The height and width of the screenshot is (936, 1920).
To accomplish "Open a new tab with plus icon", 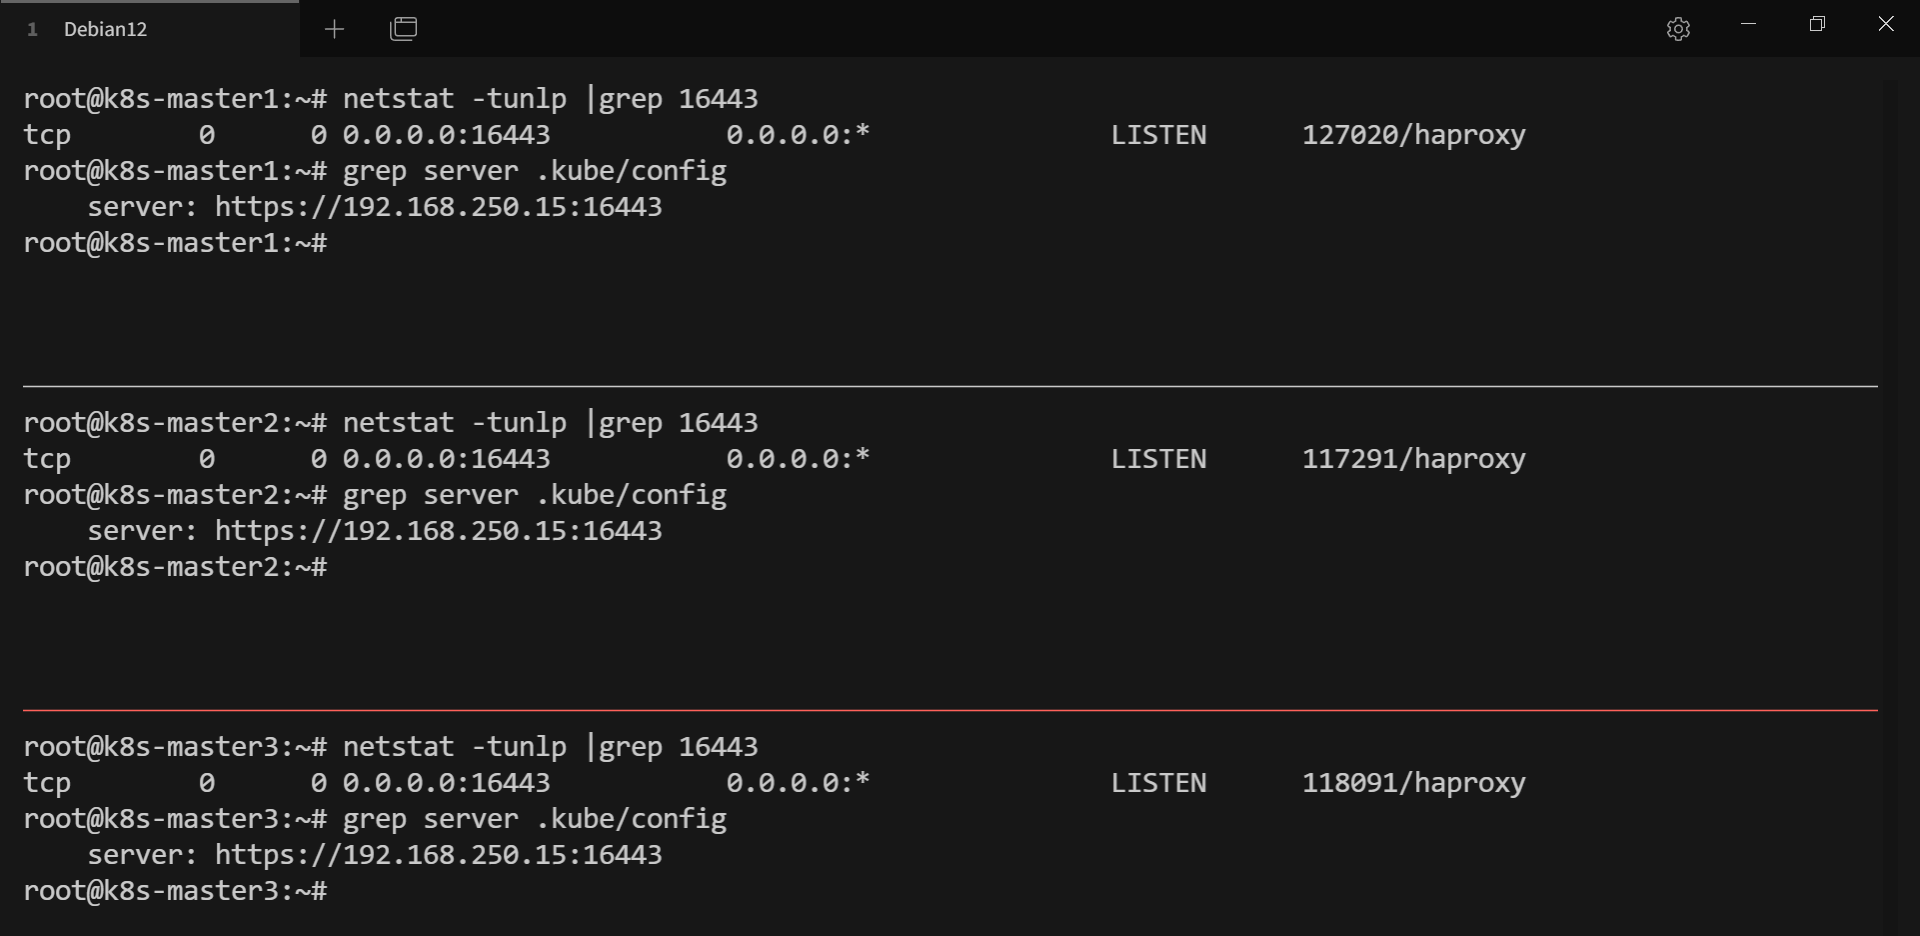I will 334,29.
